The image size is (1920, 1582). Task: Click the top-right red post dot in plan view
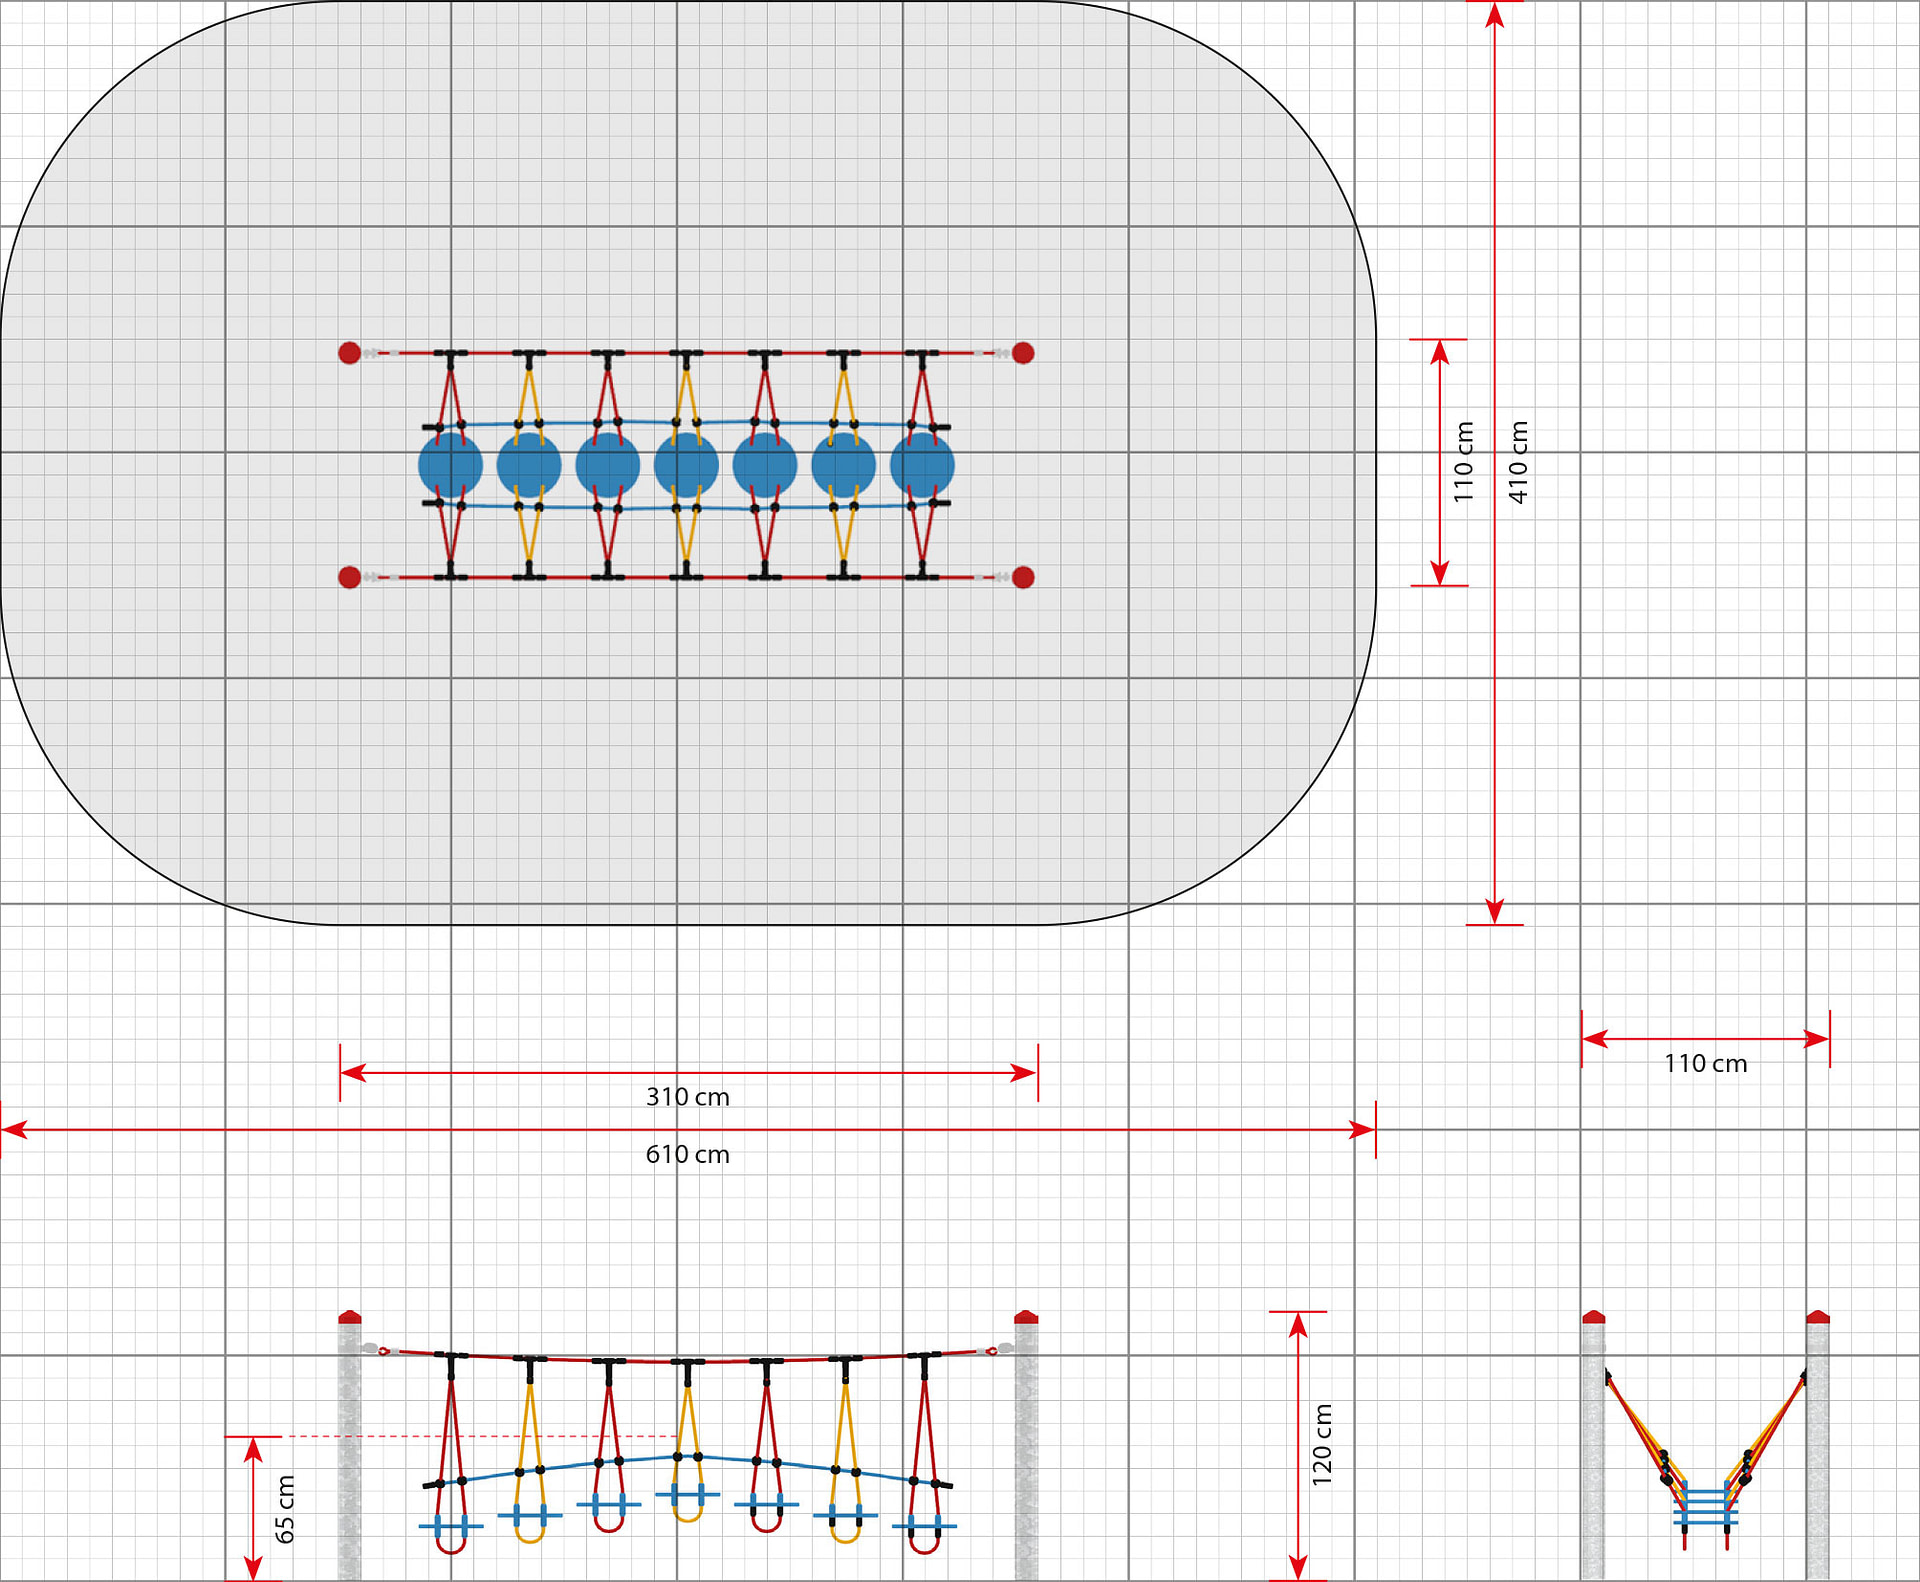pos(1023,353)
